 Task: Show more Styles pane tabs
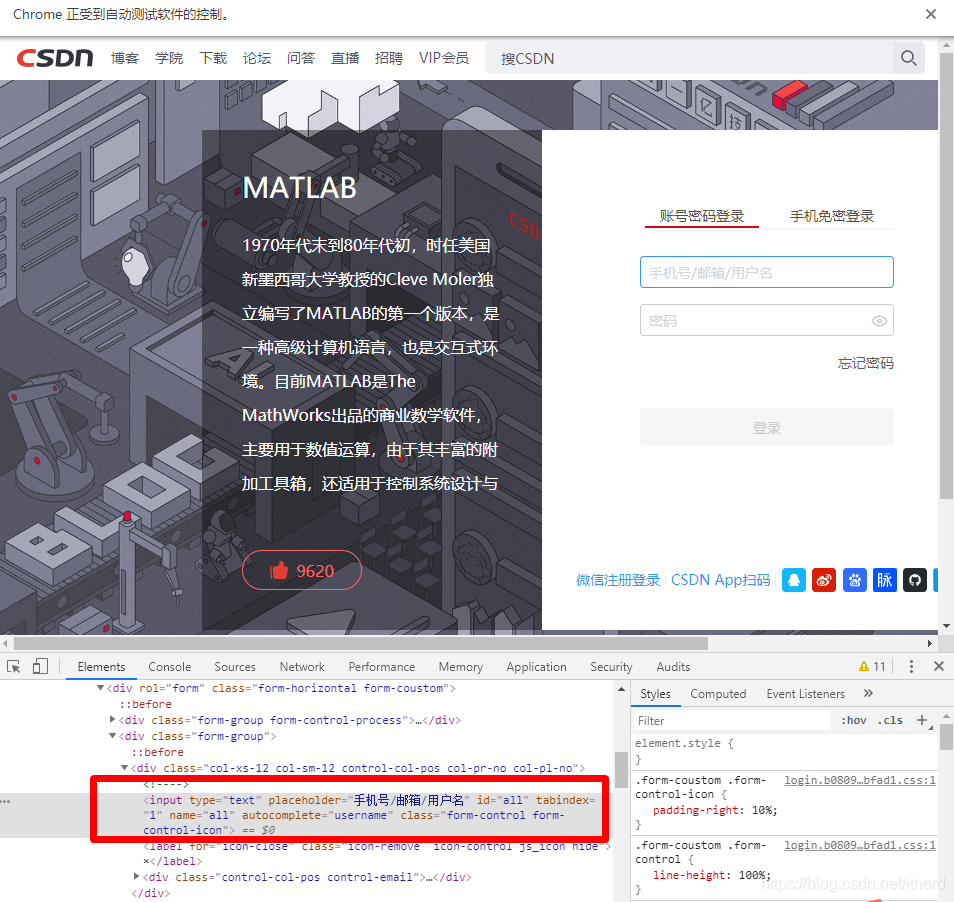(x=868, y=693)
